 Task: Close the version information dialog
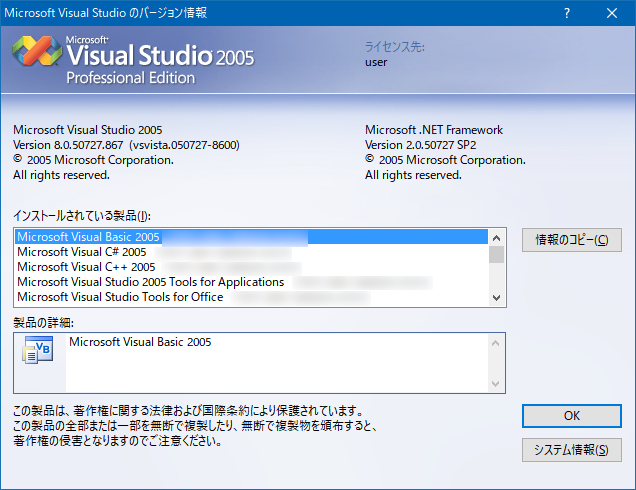pyautogui.click(x=612, y=13)
